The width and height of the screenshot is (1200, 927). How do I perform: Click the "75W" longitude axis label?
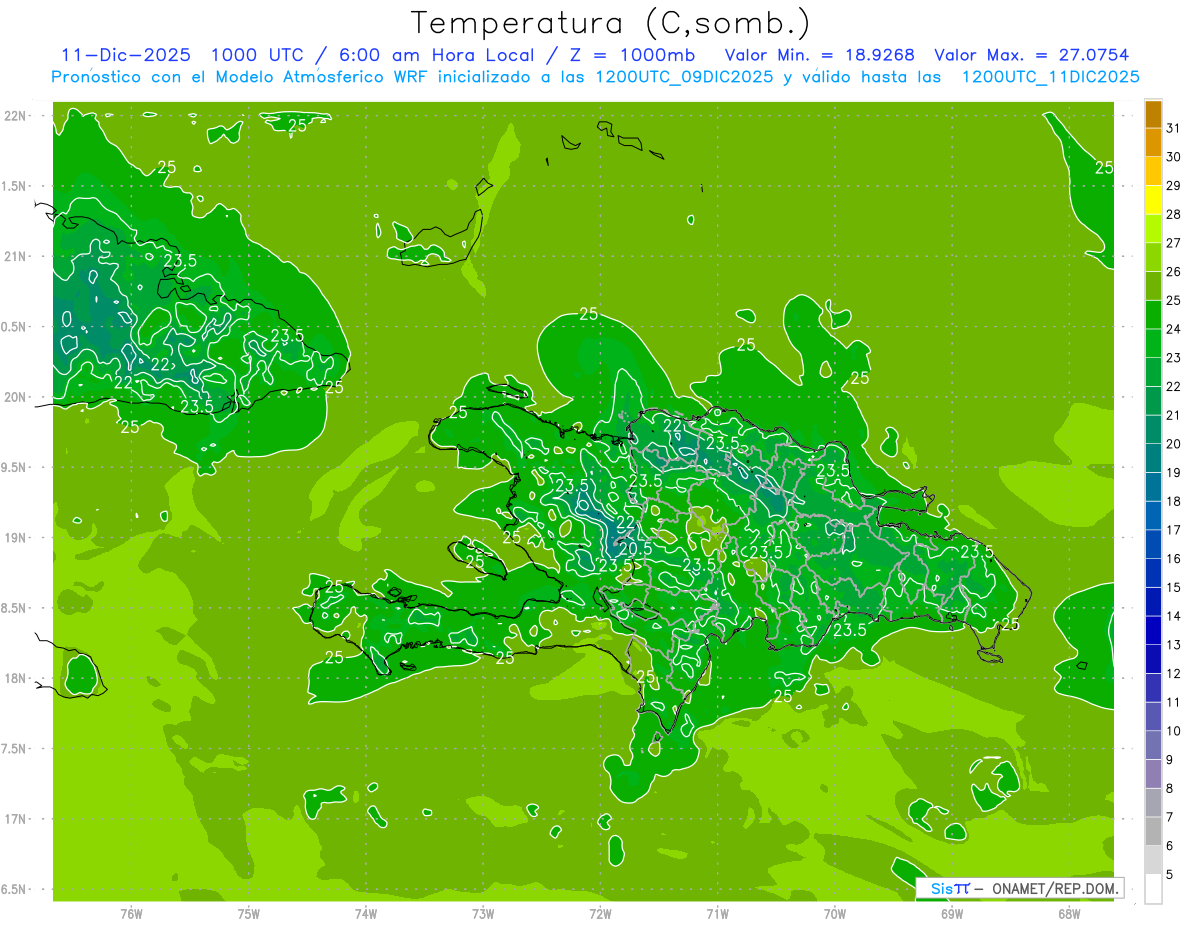tap(249, 913)
